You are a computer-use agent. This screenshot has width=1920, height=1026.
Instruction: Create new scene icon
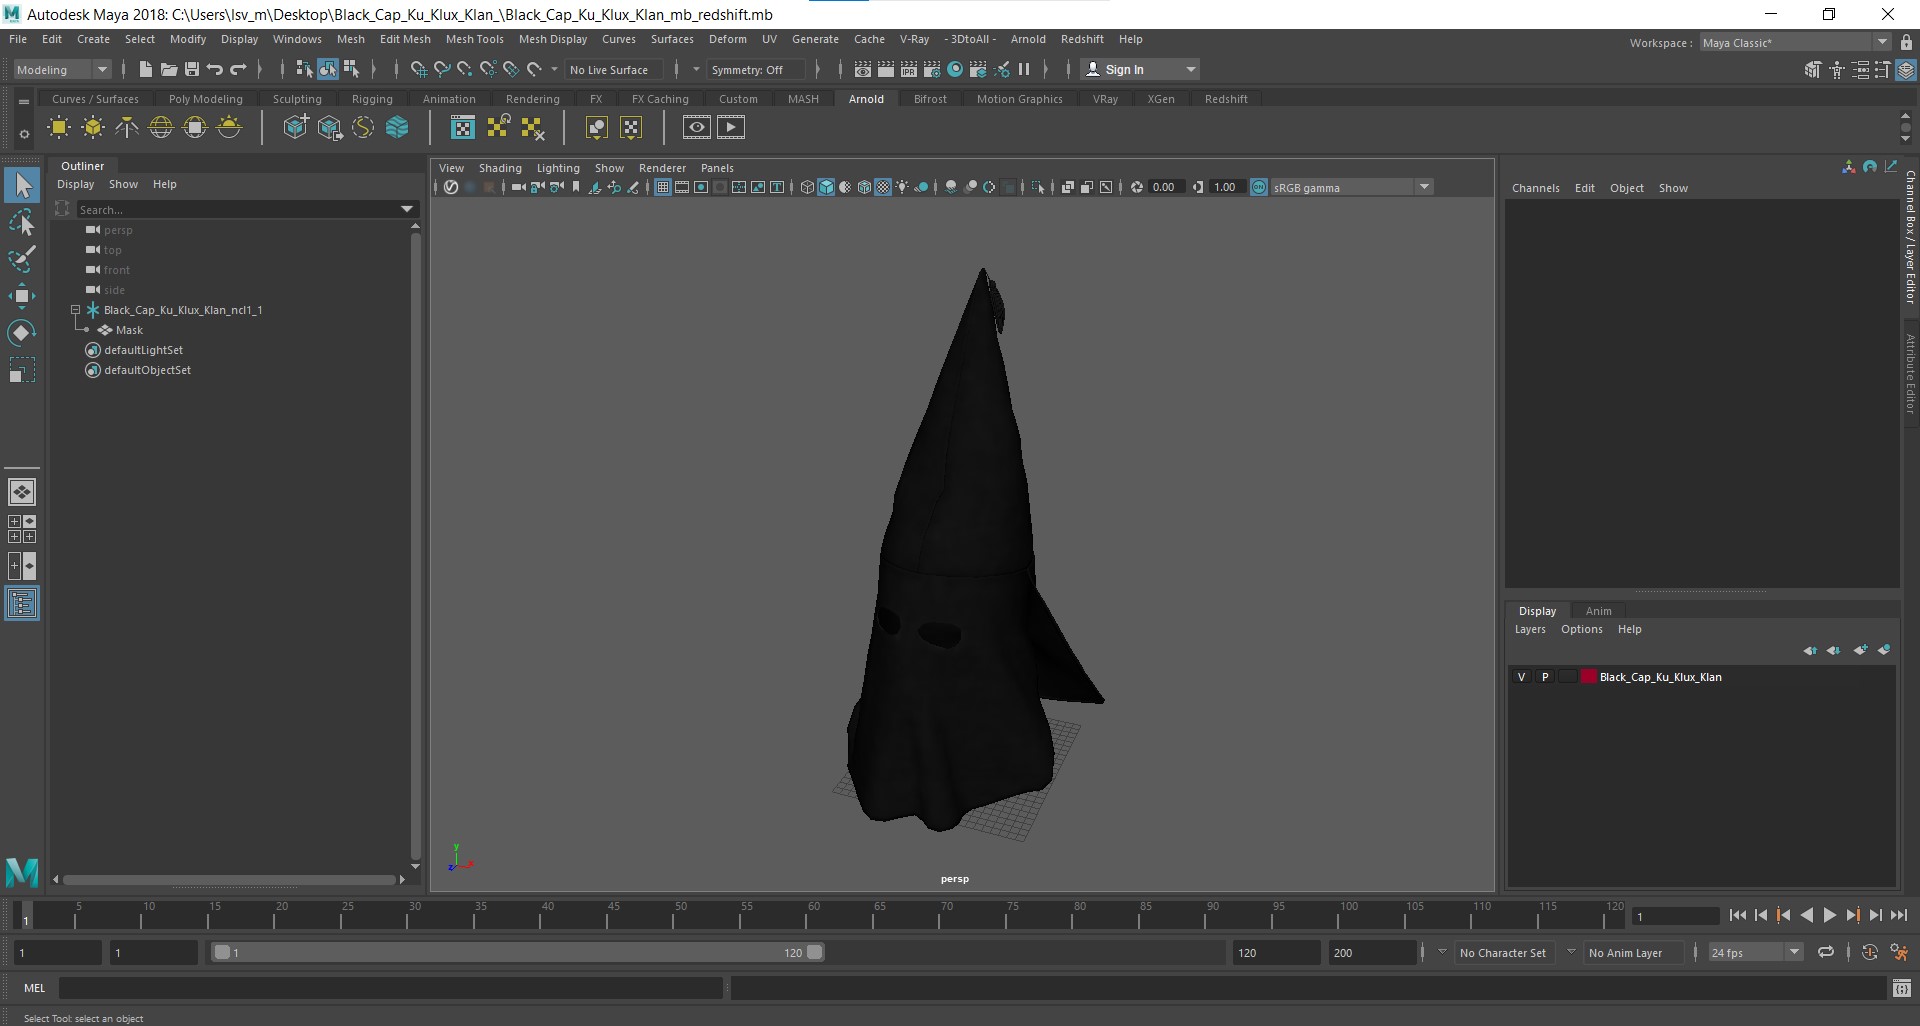pos(145,69)
